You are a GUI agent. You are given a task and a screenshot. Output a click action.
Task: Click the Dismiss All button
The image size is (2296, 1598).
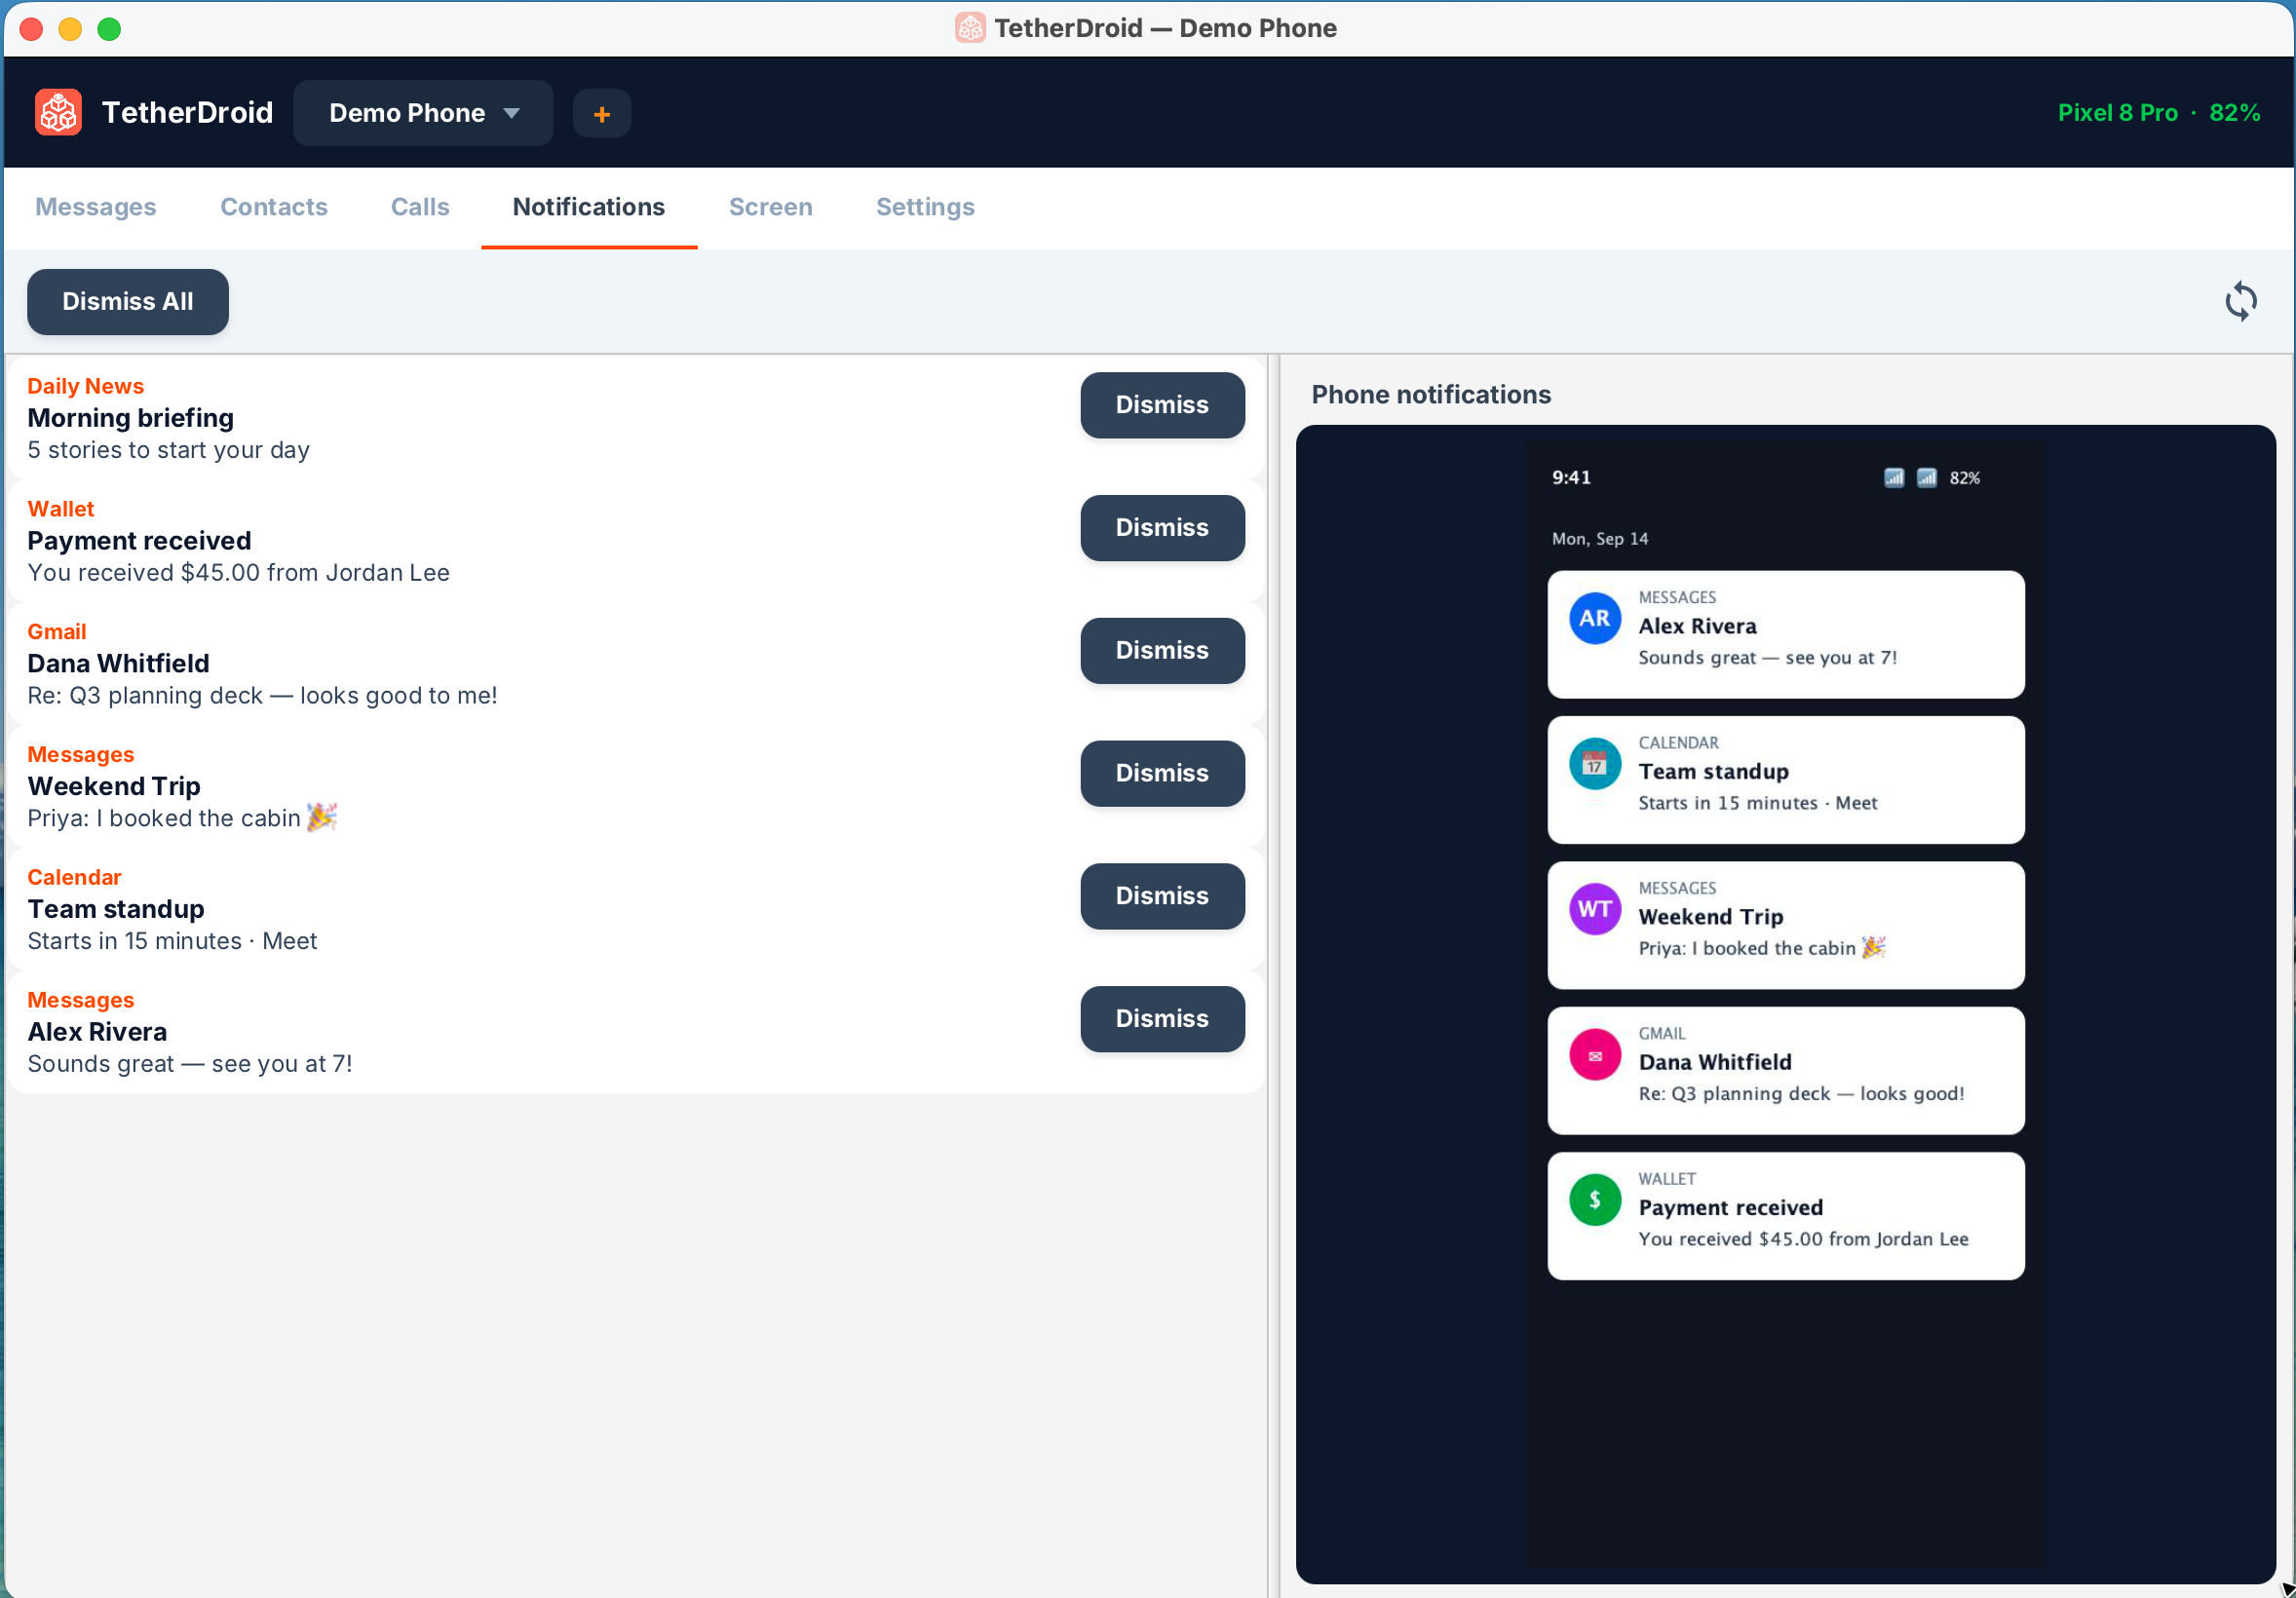128,302
